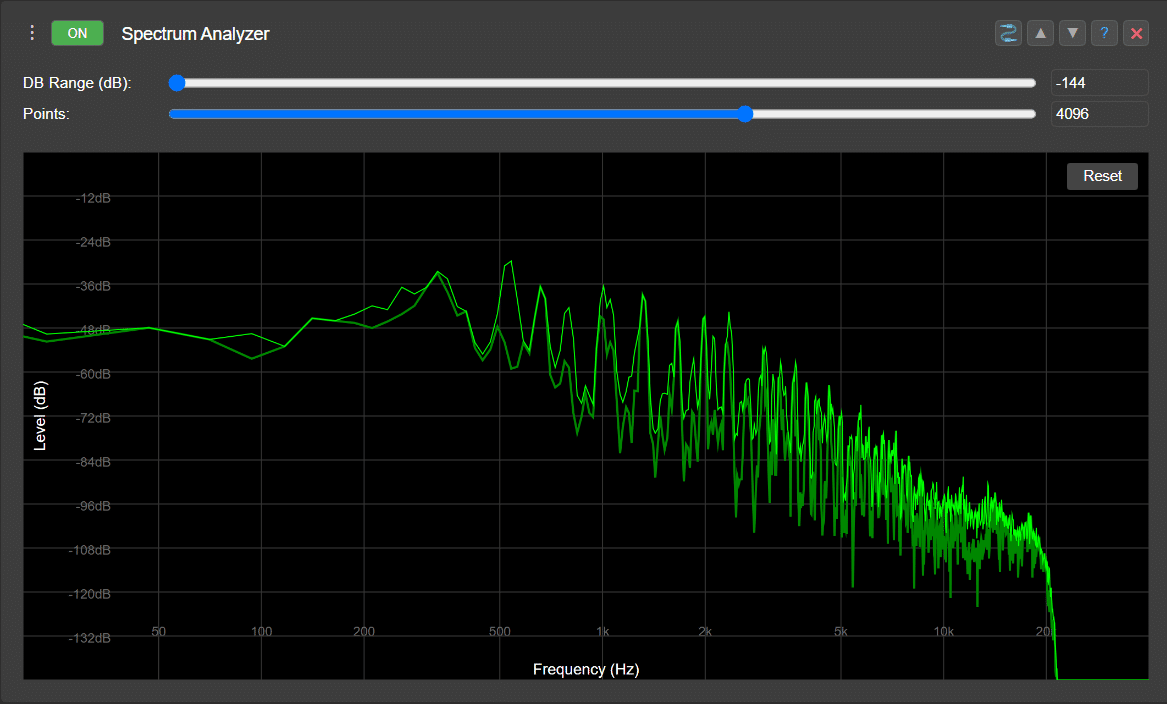Click the 1k frequency tick label
The image size is (1167, 704).
click(603, 631)
